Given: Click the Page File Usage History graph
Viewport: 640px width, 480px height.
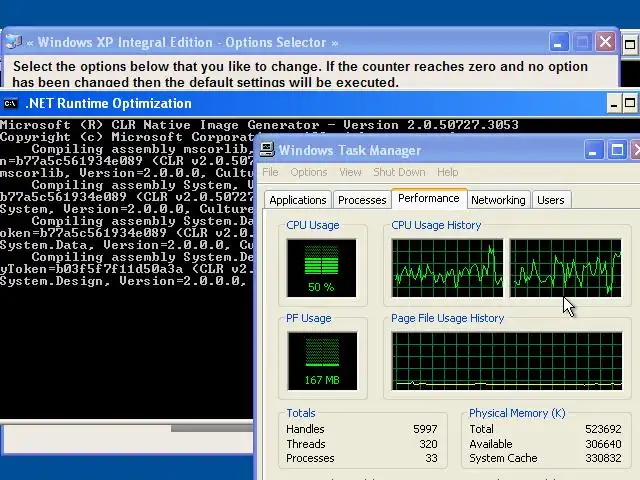Looking at the screenshot, I should point(507,361).
